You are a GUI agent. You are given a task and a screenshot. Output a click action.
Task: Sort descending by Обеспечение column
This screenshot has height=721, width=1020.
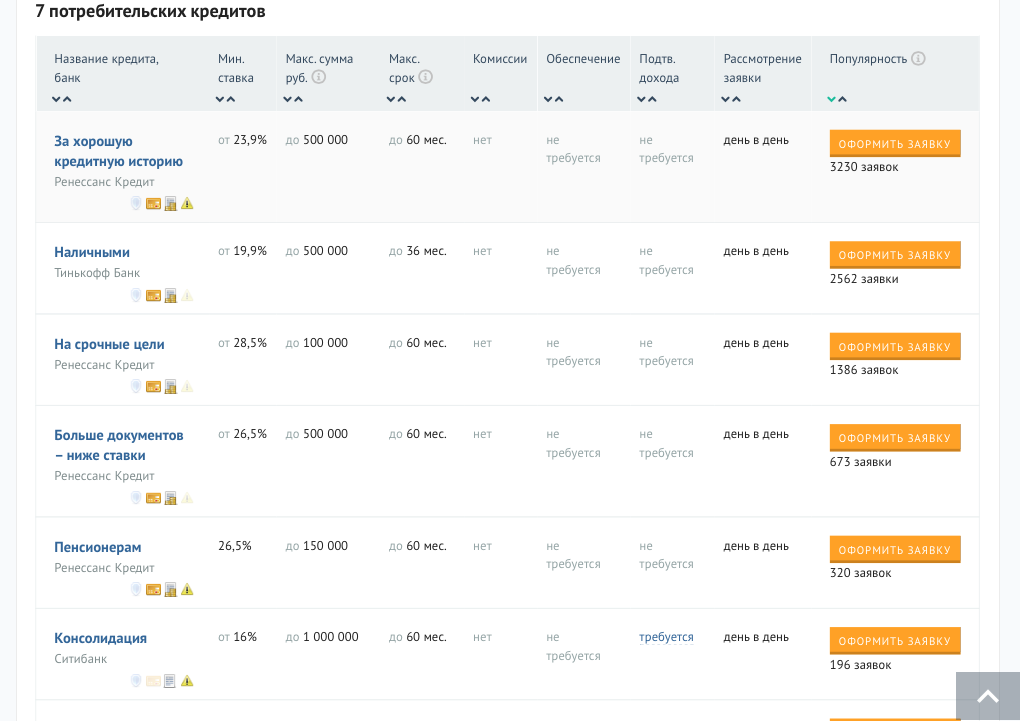(548, 100)
